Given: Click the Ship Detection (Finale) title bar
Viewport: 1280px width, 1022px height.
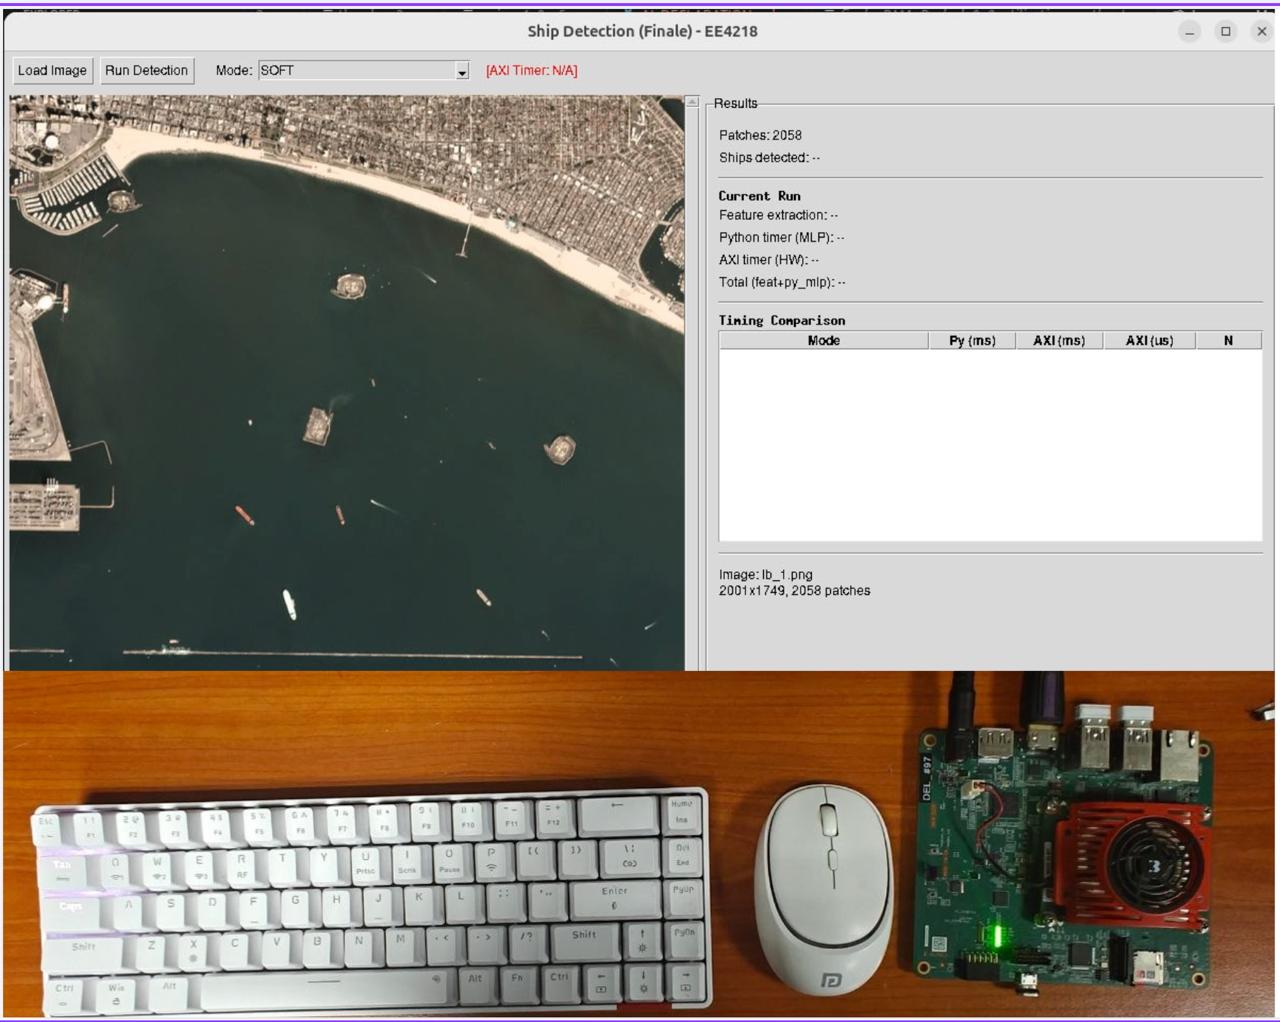Looking at the screenshot, I should [x=642, y=32].
